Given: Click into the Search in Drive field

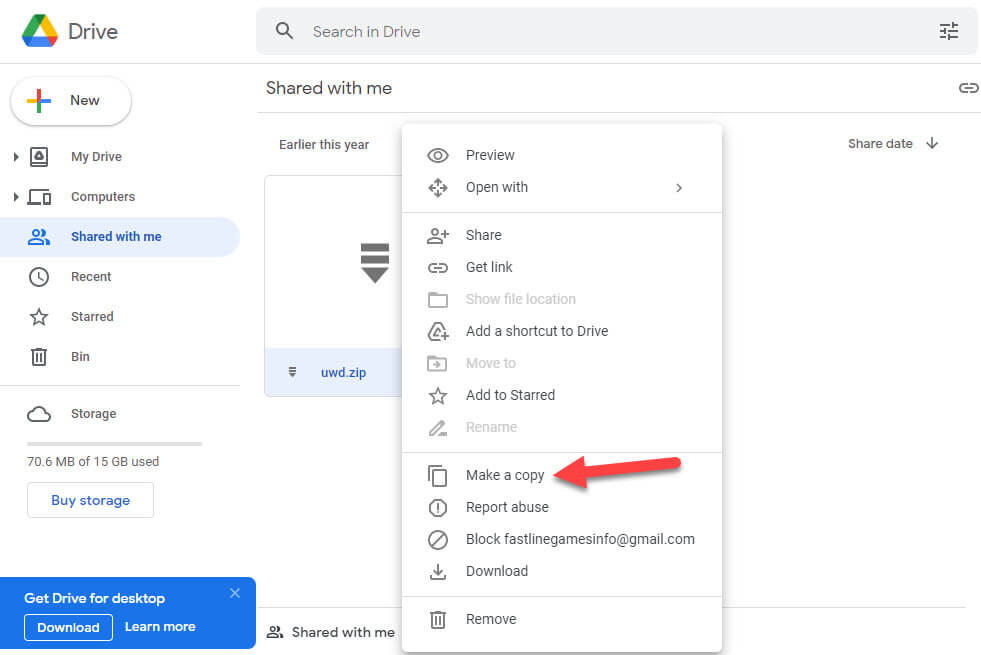Looking at the screenshot, I should 600,31.
